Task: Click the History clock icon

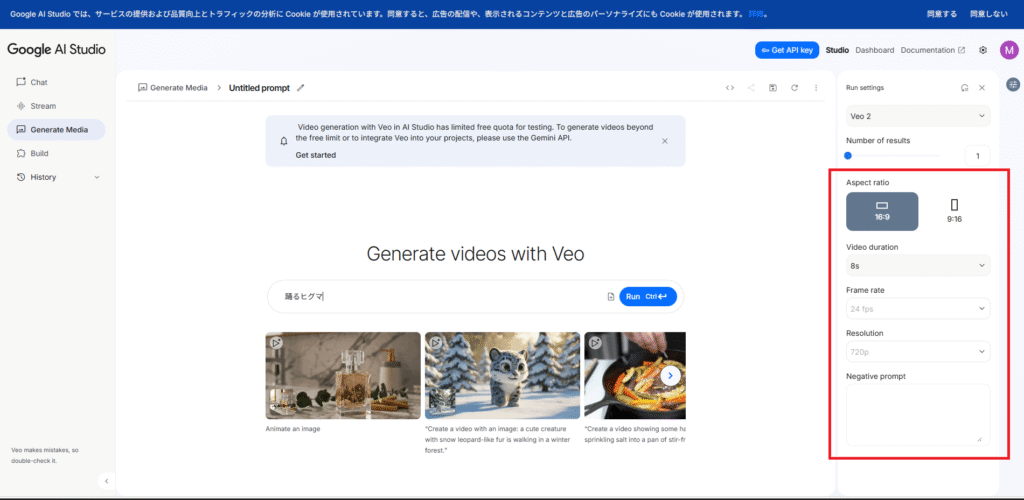Action: click(21, 177)
